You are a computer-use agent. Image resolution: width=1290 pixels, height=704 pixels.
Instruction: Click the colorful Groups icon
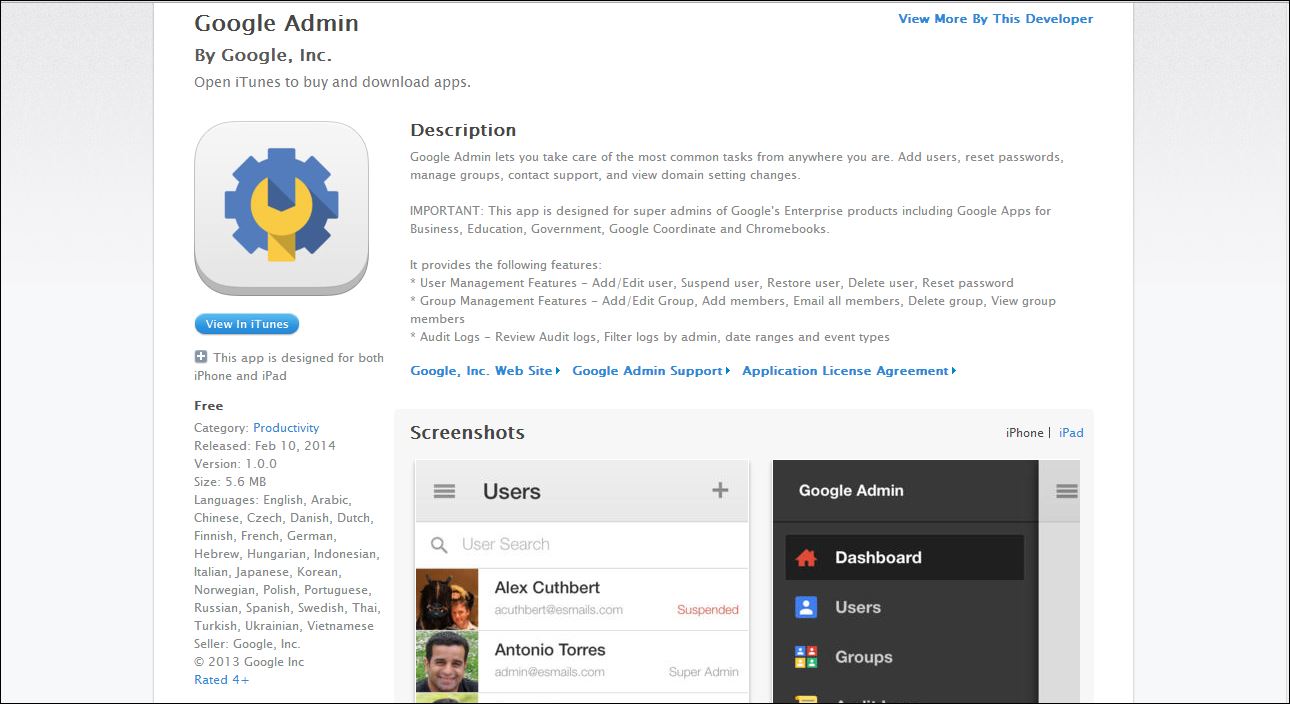pos(806,657)
